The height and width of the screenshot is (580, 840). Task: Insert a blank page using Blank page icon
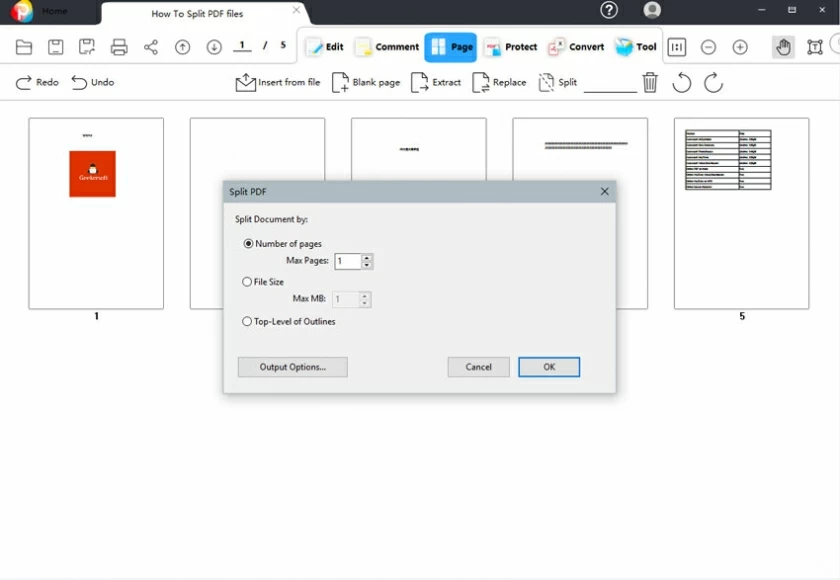point(366,83)
